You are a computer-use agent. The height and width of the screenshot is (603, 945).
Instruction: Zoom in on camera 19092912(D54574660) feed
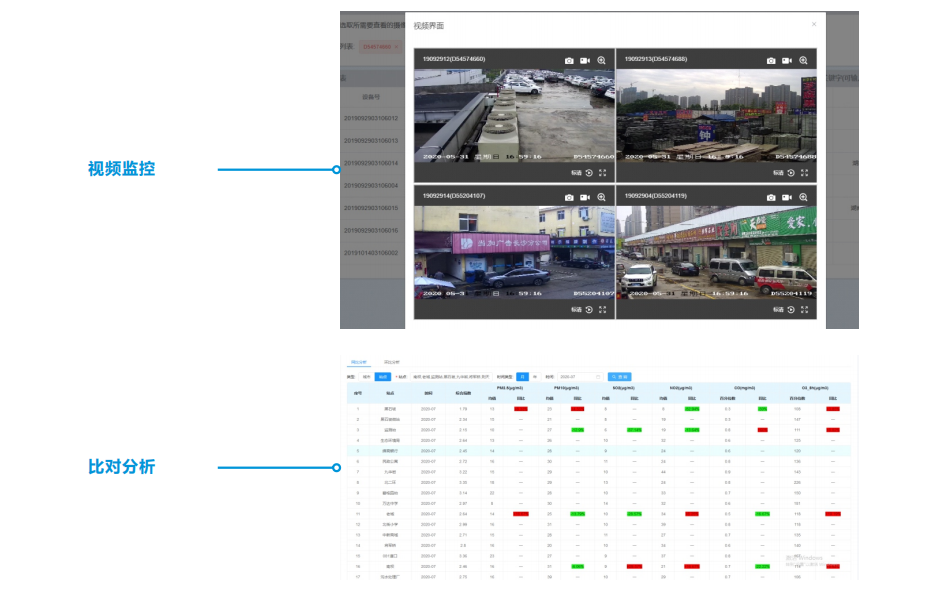[x=601, y=60]
